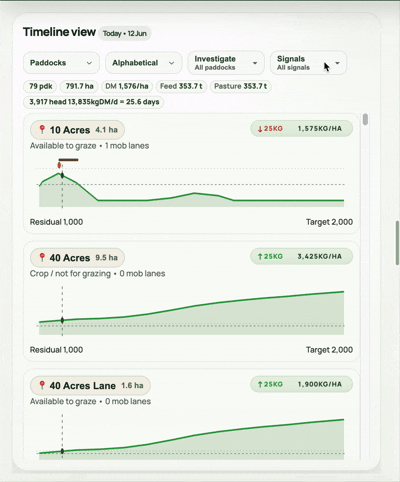This screenshot has height=482, width=400.
Task: Click Target 2,000 under 40 Acres chart
Action: pos(329,350)
